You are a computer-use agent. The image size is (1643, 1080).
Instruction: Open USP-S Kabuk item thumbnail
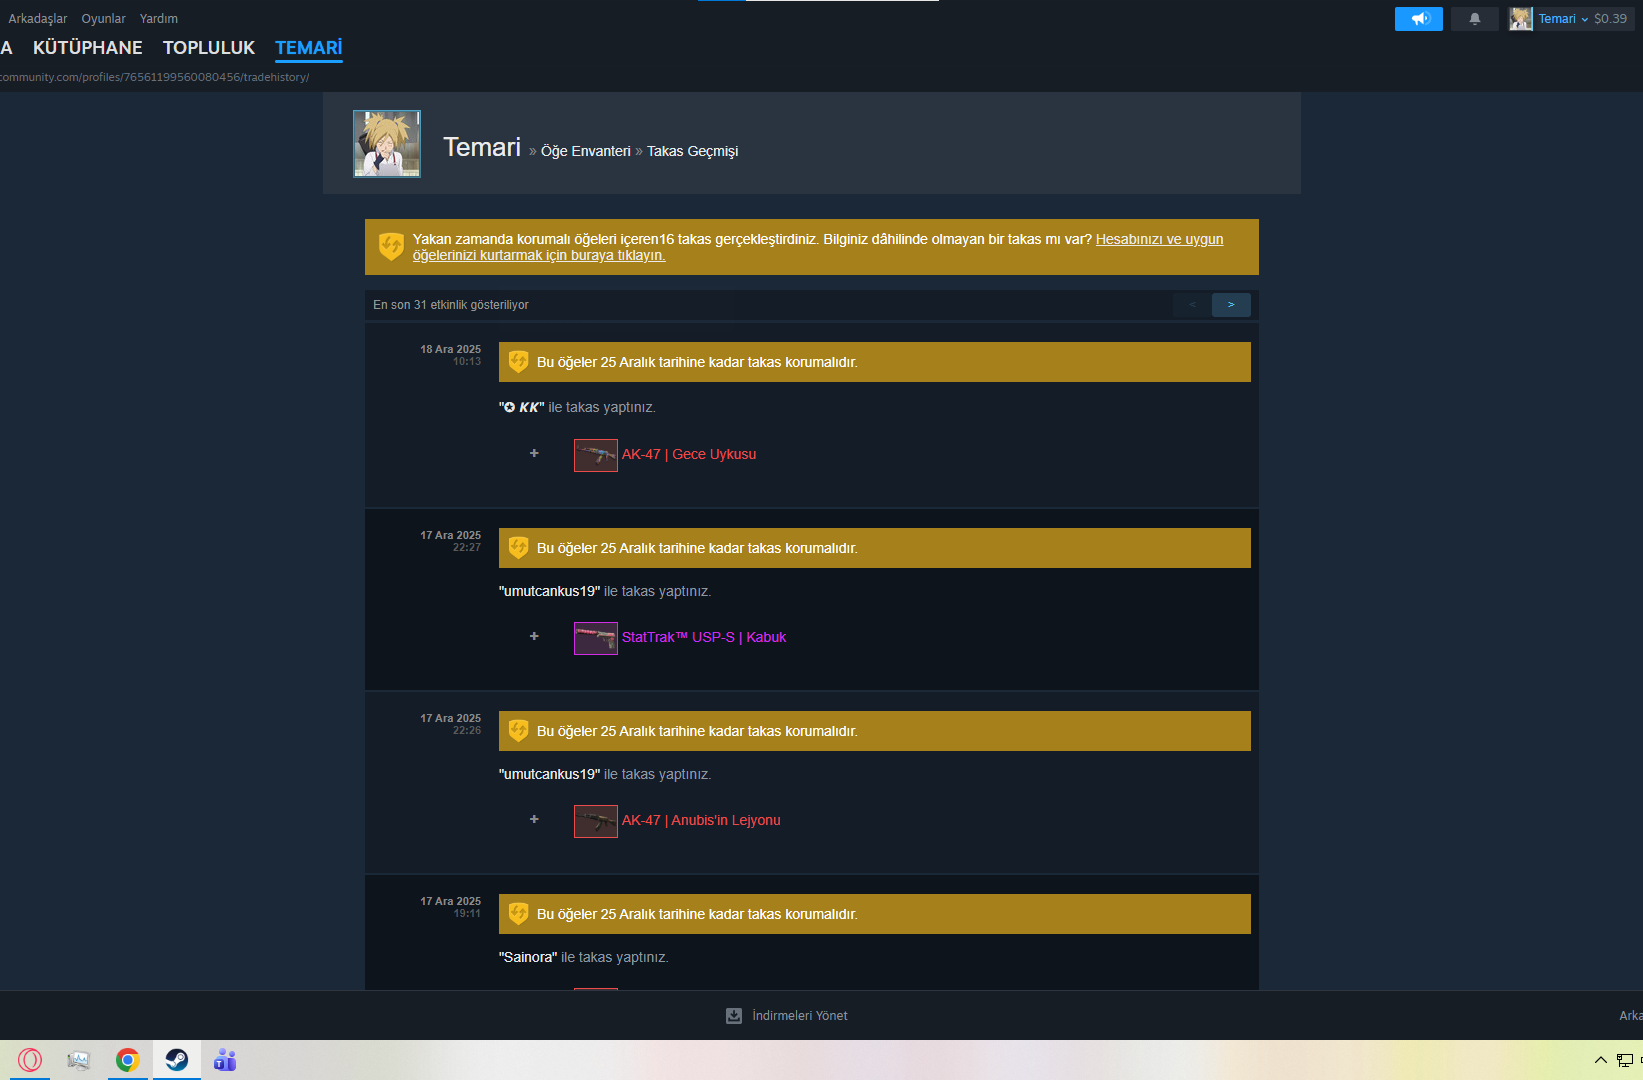[x=596, y=638]
